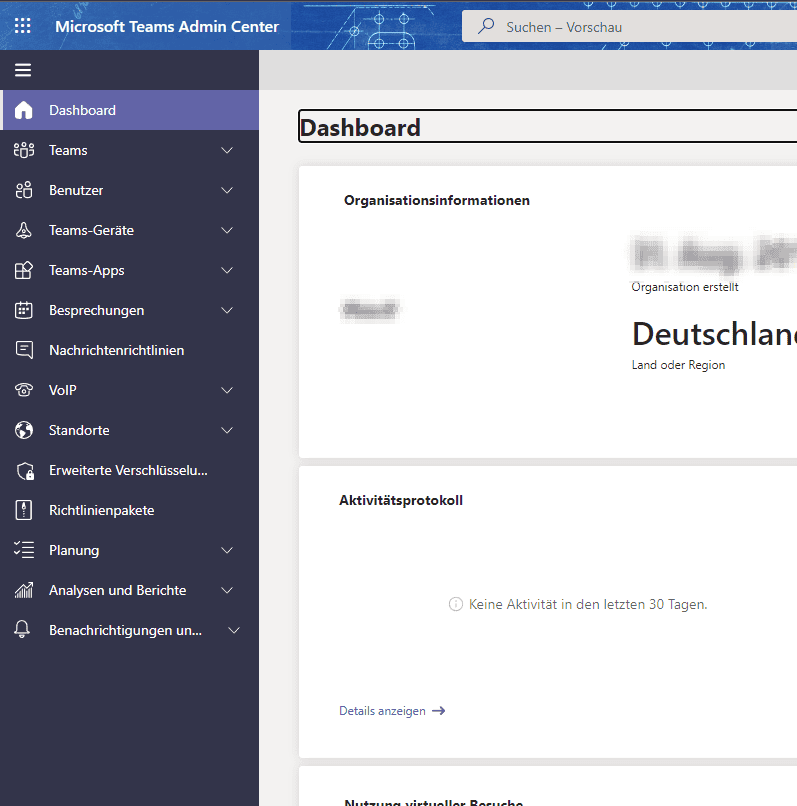Click the Dashboard home icon
The image size is (797, 806).
coord(24,110)
